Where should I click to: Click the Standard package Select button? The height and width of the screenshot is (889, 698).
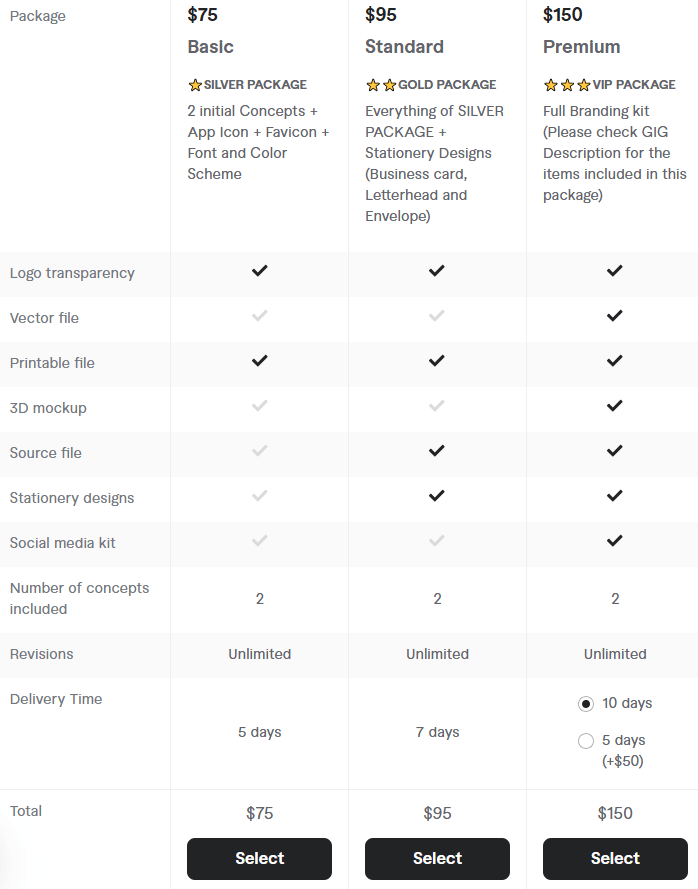(x=437, y=858)
